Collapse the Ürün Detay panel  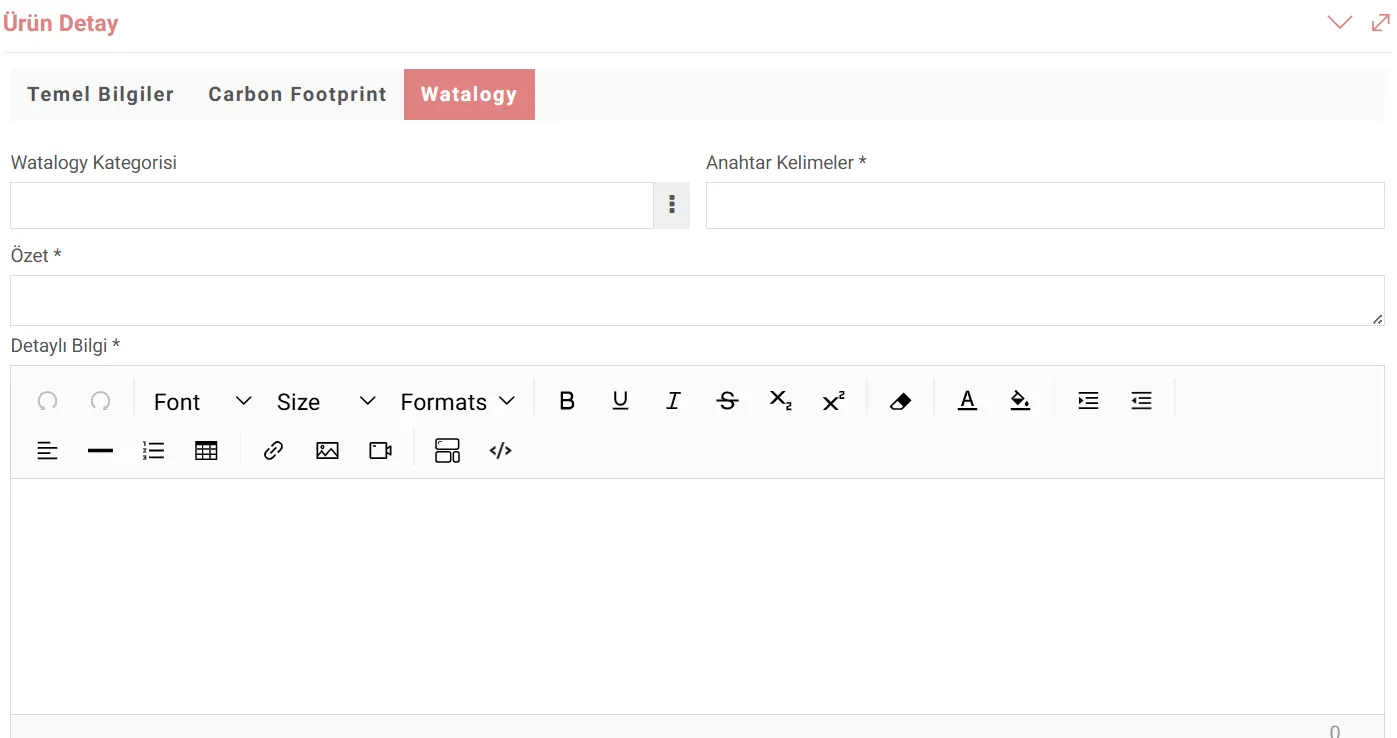(x=1339, y=23)
